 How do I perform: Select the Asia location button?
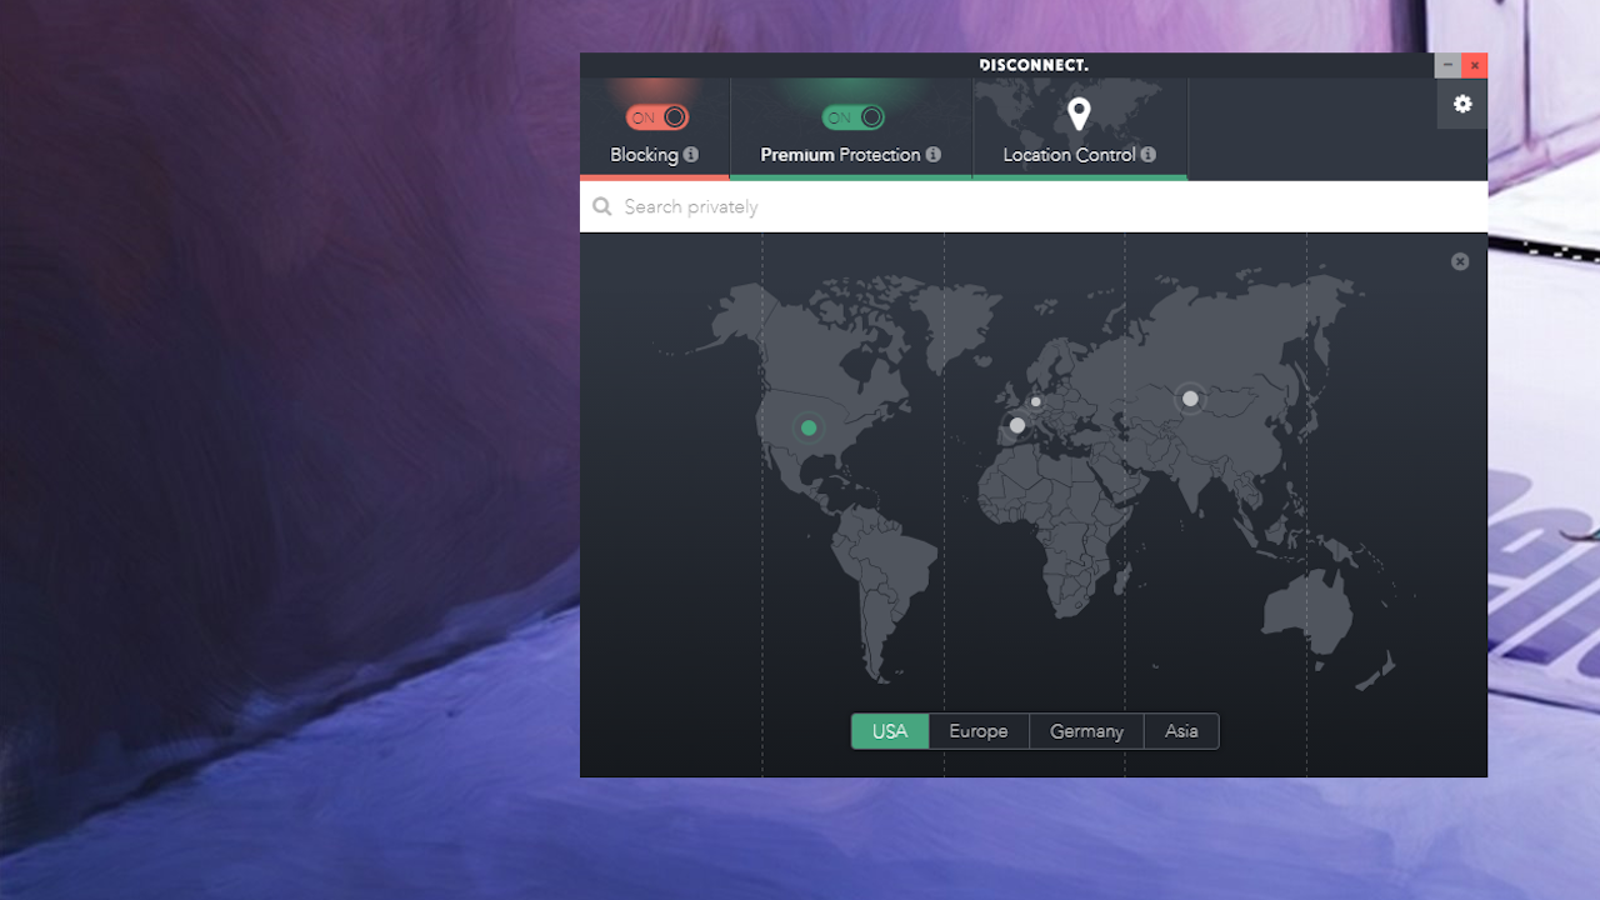tap(1181, 731)
